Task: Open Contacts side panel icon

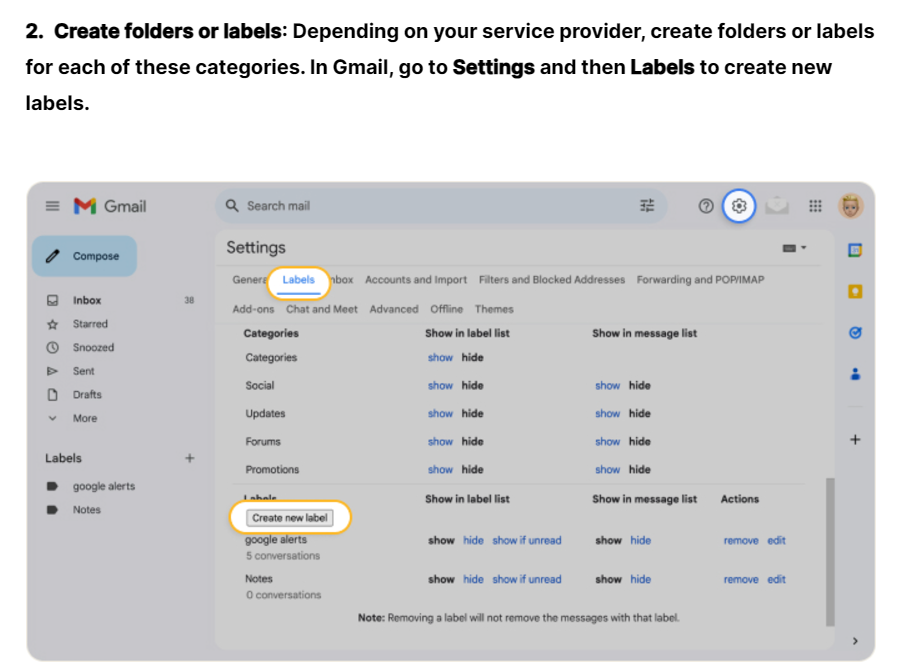Action: (855, 374)
